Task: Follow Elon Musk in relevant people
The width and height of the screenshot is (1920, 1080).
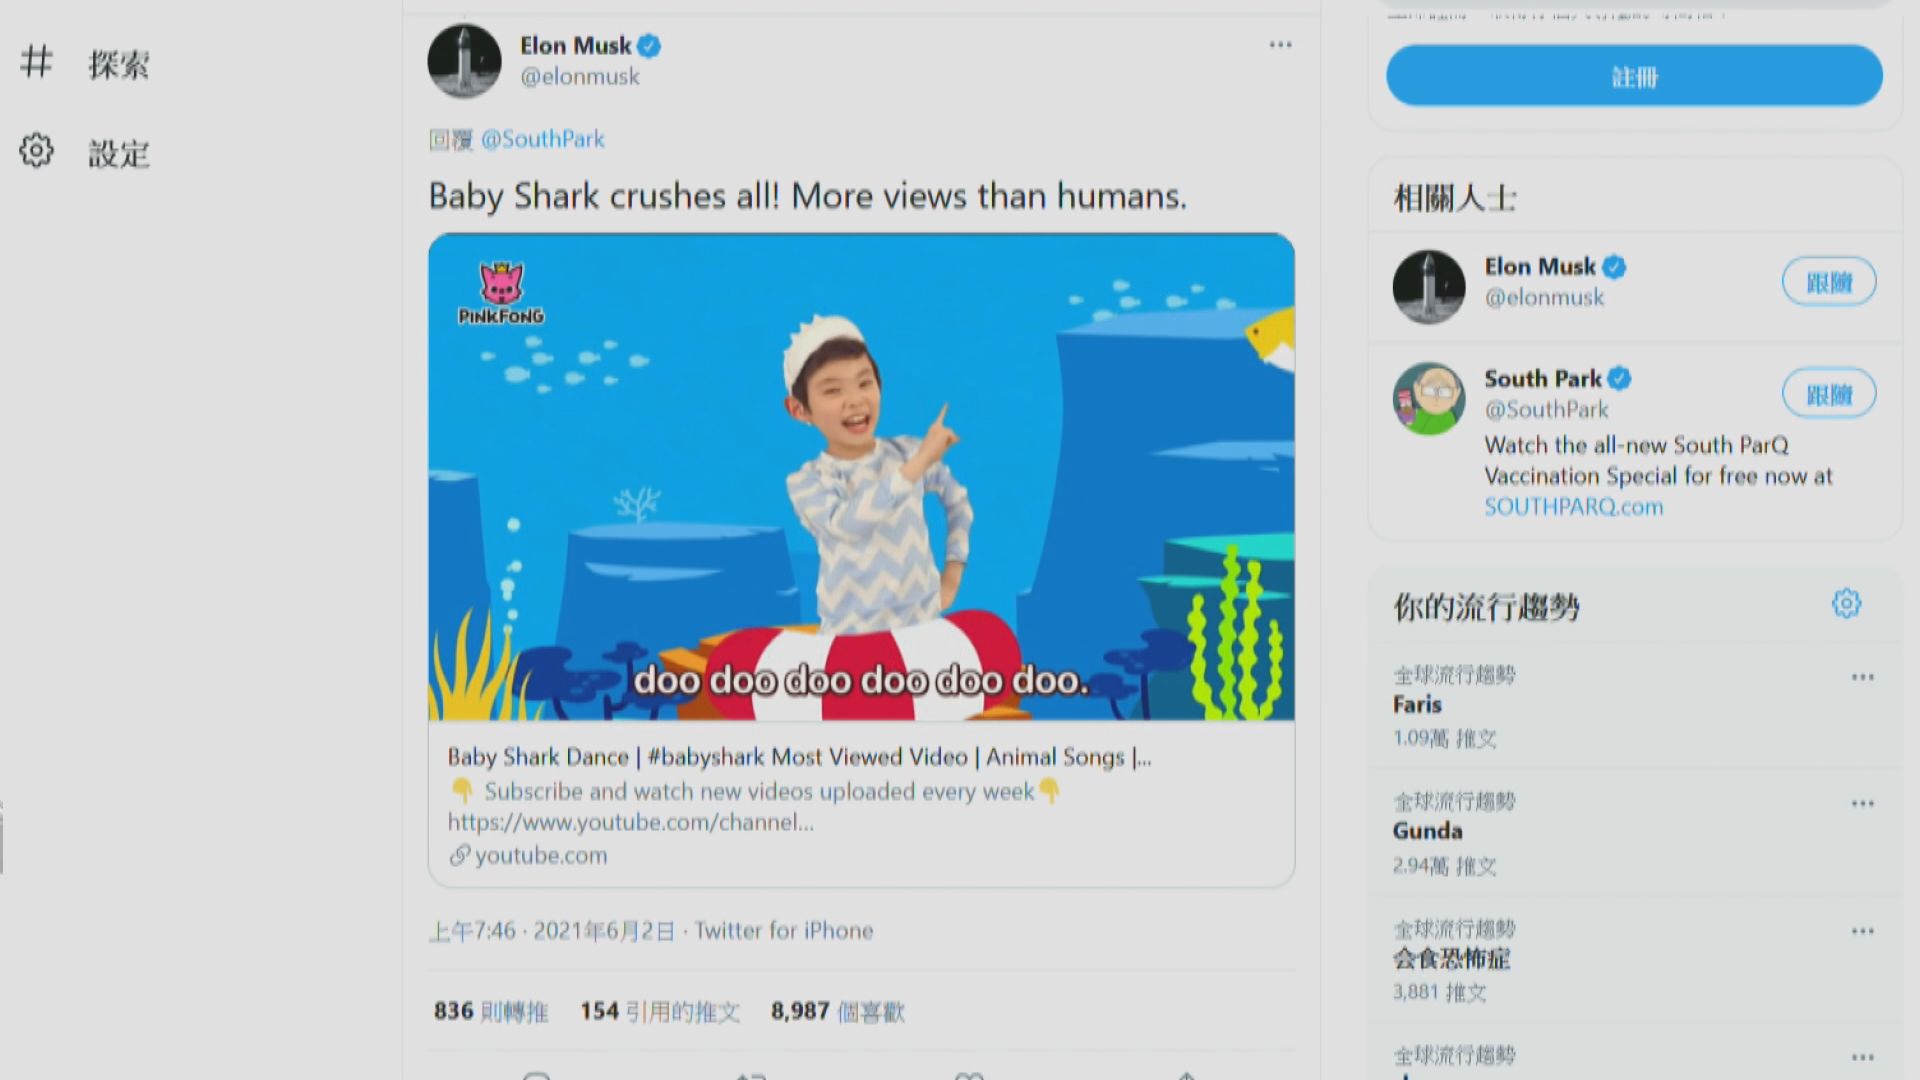Action: point(1829,282)
